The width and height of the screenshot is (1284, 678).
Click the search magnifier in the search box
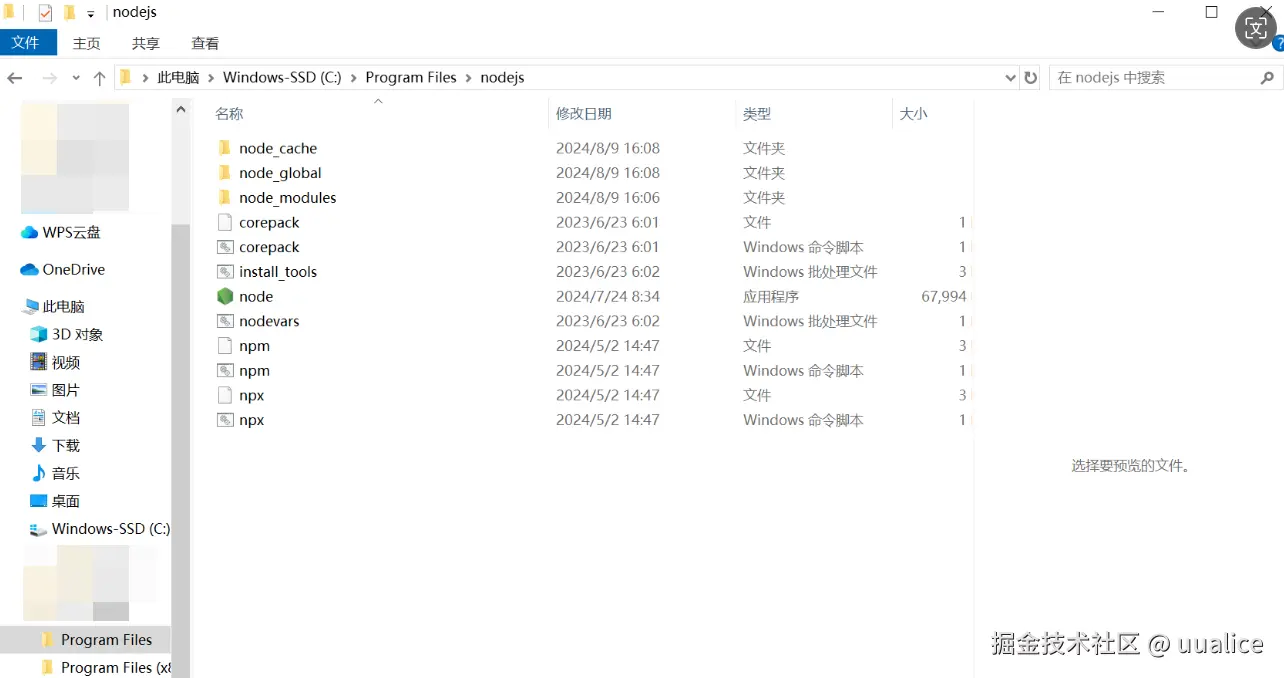(1267, 77)
